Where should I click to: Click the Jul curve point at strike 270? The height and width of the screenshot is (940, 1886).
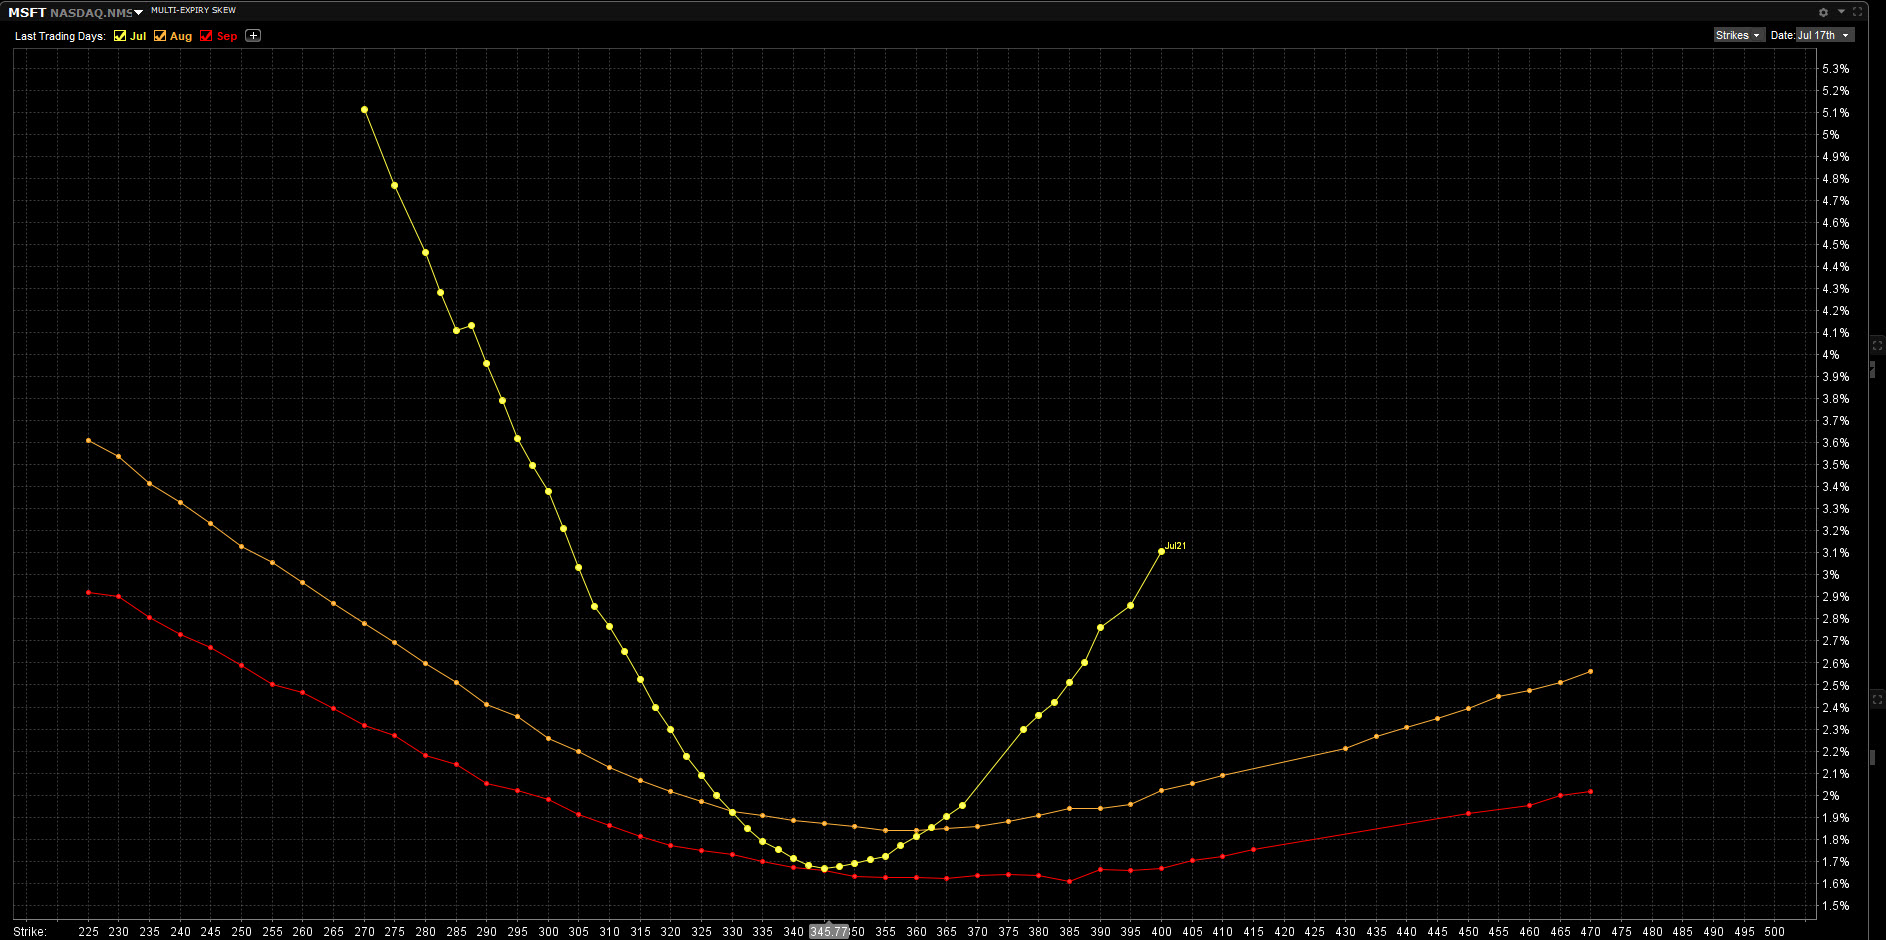pos(364,110)
